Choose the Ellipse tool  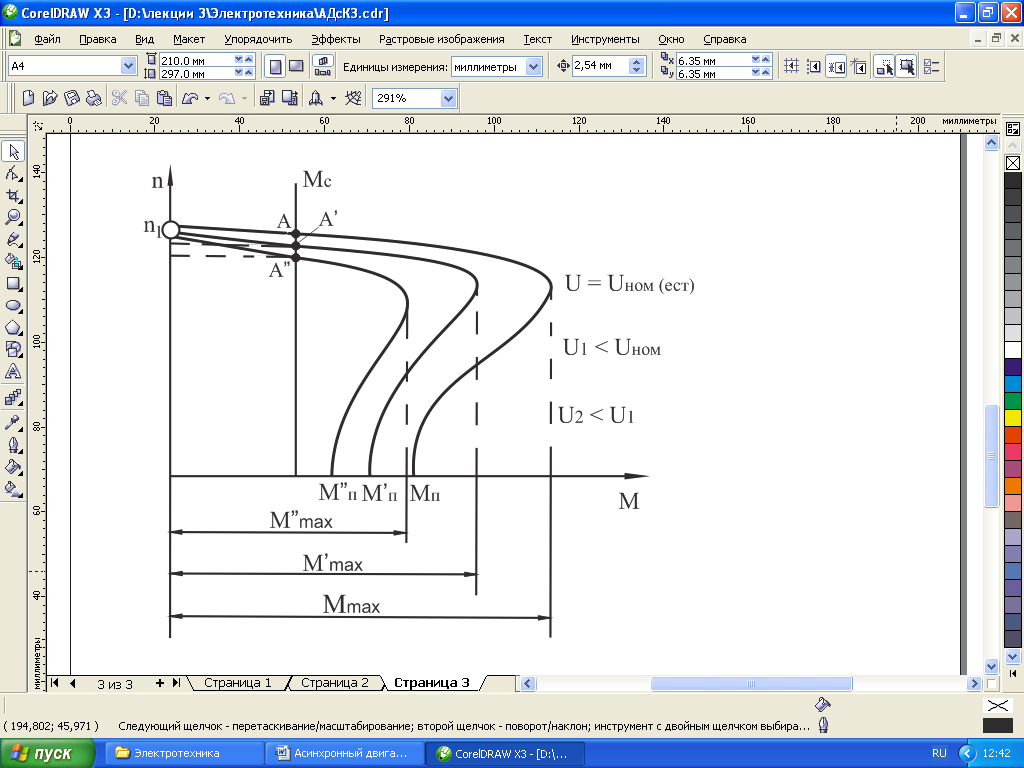[x=14, y=305]
